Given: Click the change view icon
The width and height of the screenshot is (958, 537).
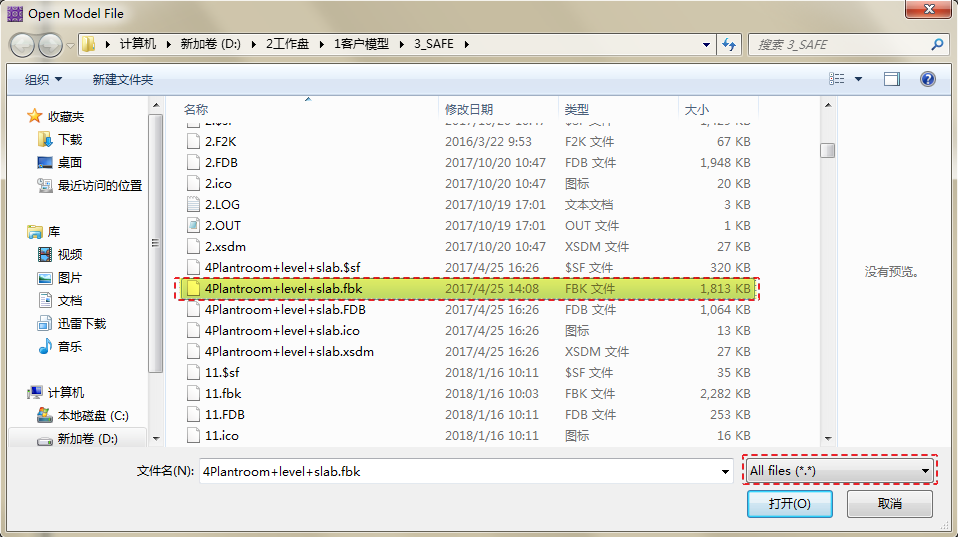Looking at the screenshot, I should pos(836,79).
